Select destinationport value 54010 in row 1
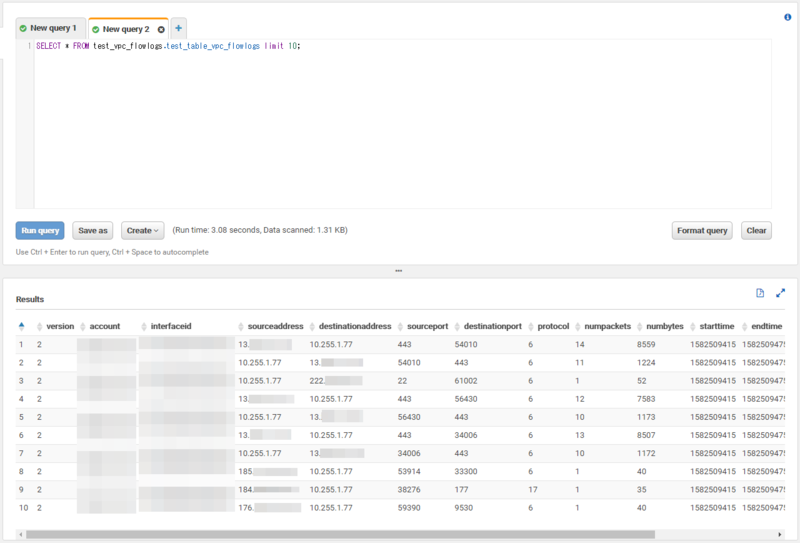 [x=466, y=344]
